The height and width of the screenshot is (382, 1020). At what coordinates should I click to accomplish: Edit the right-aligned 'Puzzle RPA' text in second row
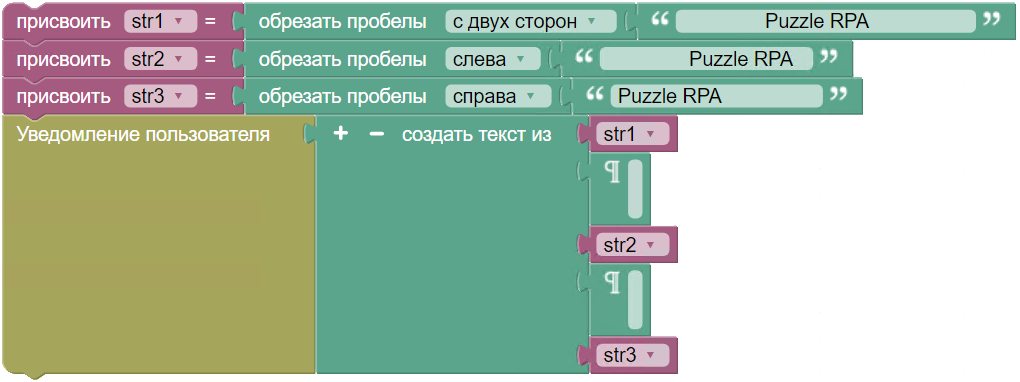click(x=706, y=59)
